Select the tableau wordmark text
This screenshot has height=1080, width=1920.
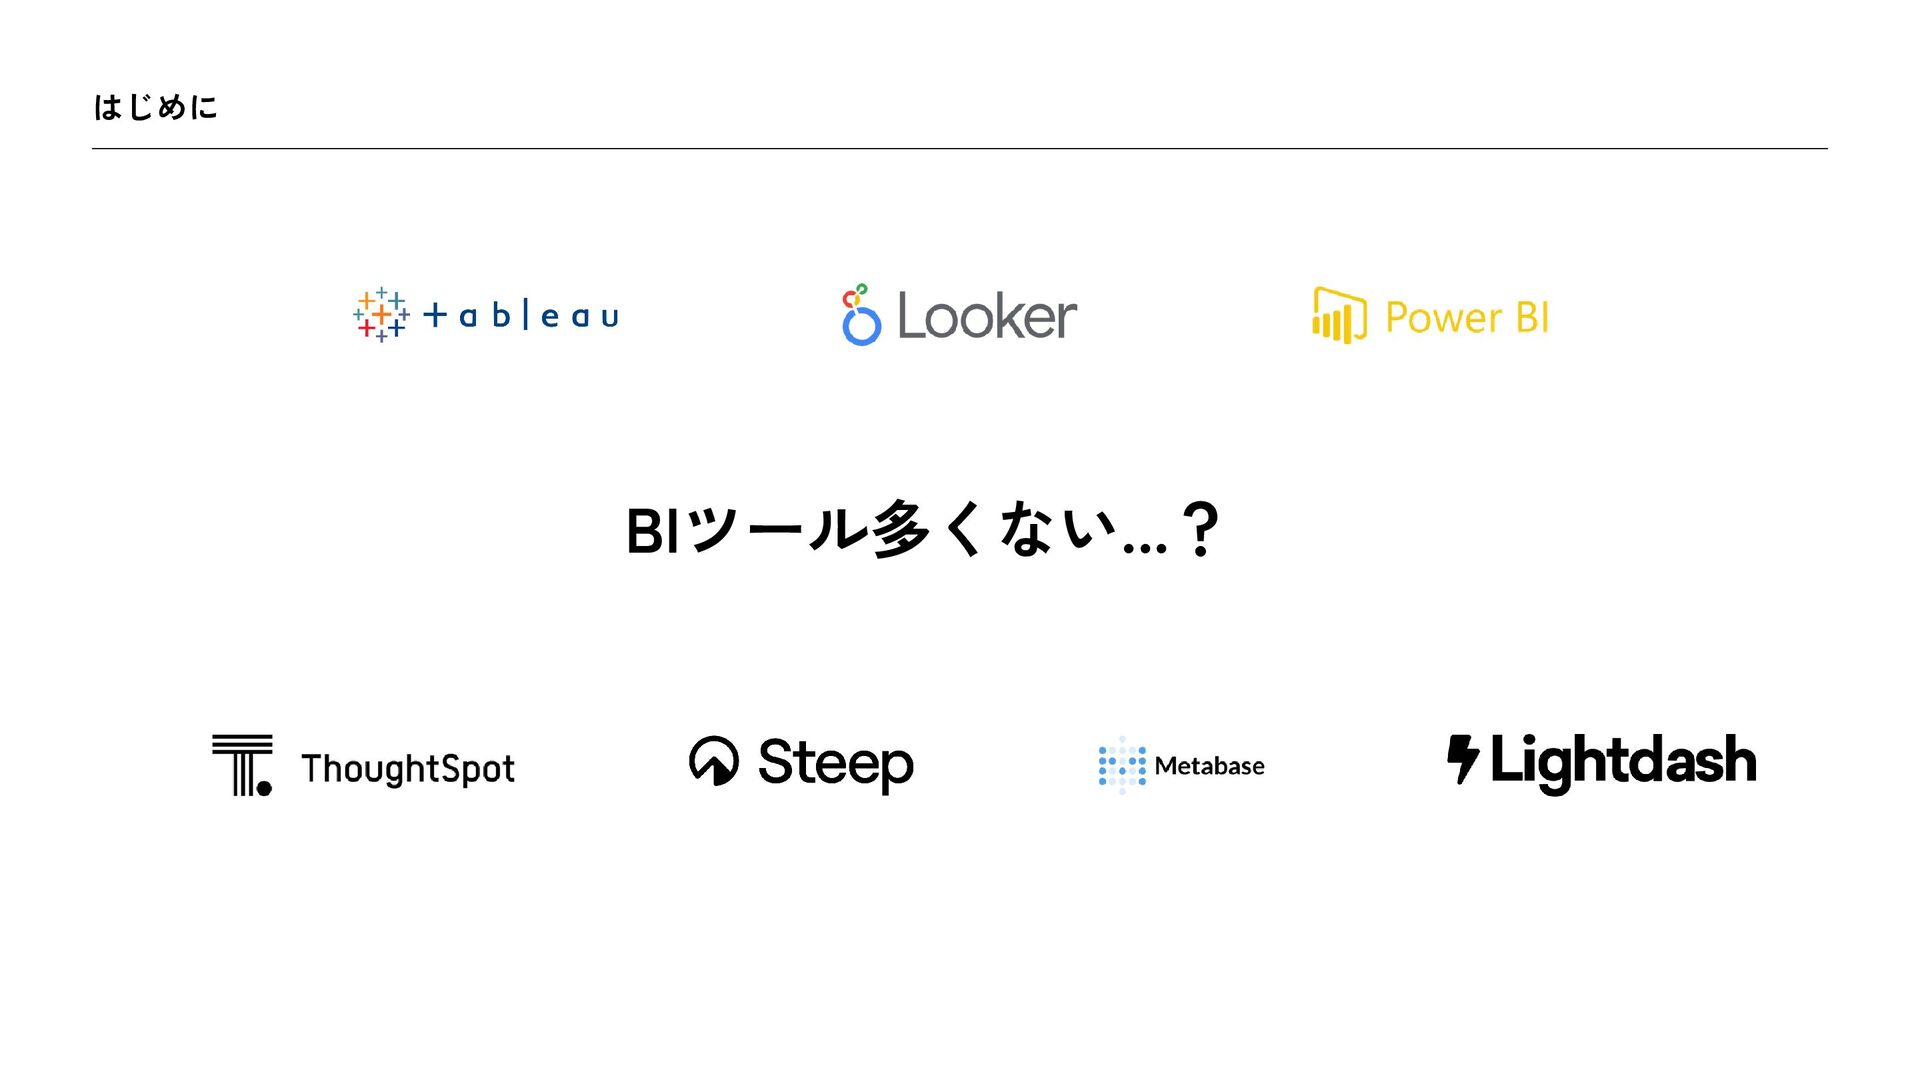point(521,315)
